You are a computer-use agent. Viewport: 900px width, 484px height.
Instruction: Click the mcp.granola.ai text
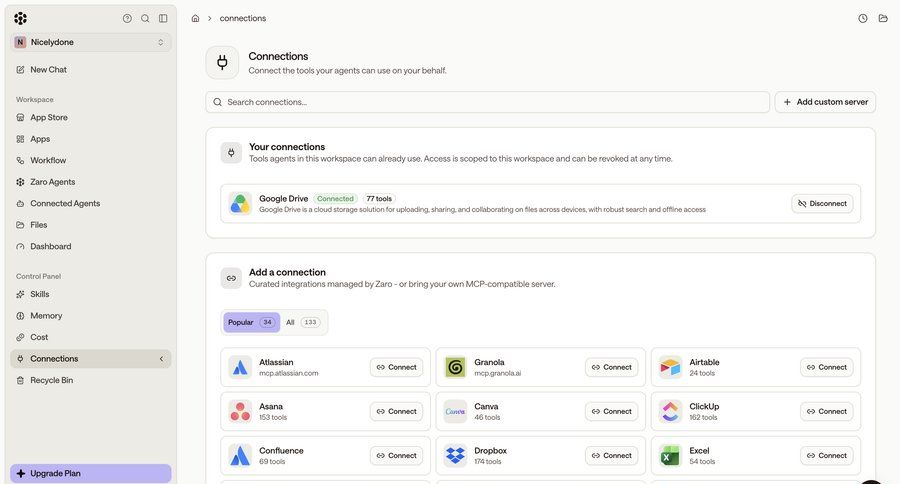pyautogui.click(x=498, y=373)
